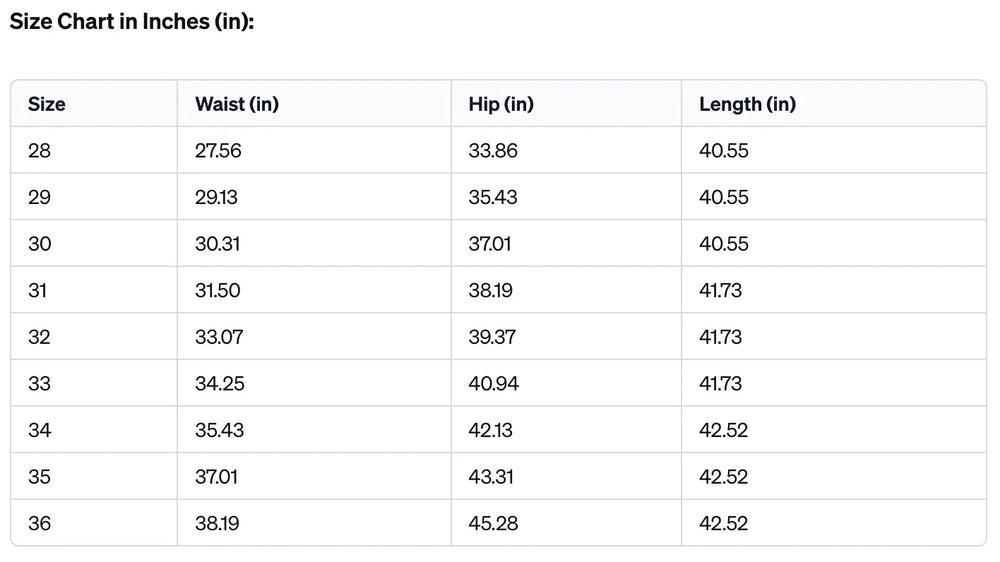Select hip value 45.28
Screen dimensions: 1000x562
click(494, 524)
